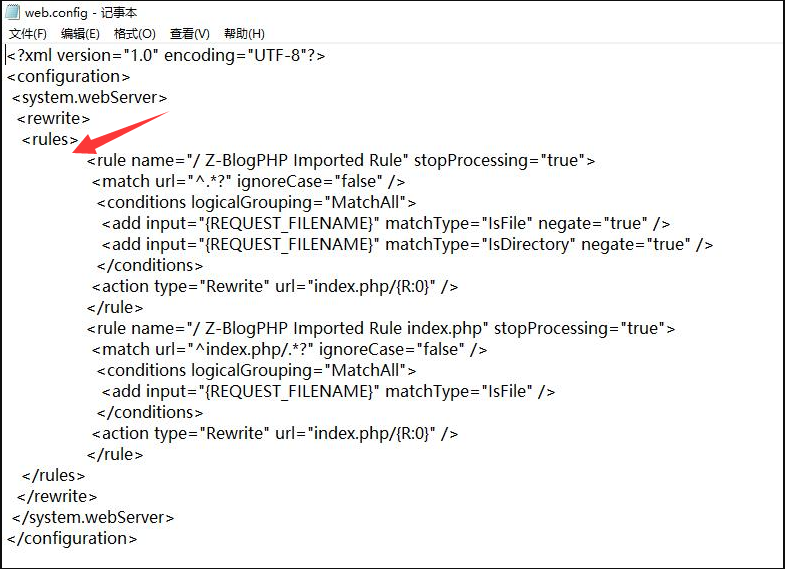785x569 pixels.
Task: Click the first rule's stopProcessing="true" attribute
Action: click(x=504, y=160)
